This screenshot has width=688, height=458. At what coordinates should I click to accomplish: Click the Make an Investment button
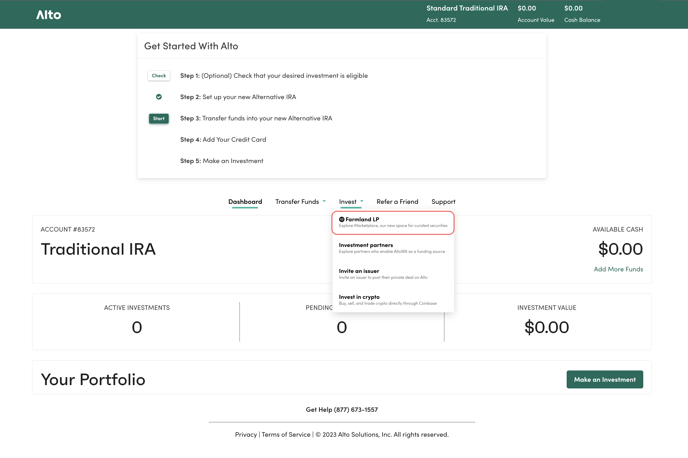click(605, 379)
